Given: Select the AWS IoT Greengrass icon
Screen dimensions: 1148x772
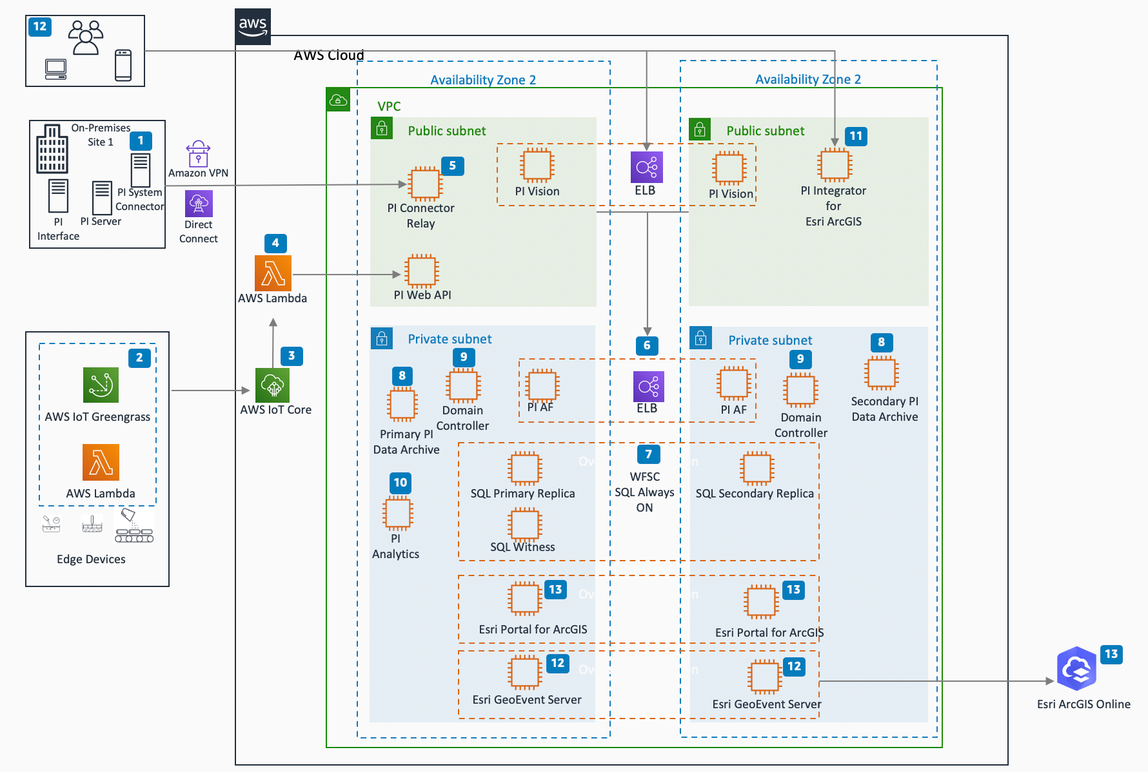Looking at the screenshot, I should click(100, 385).
